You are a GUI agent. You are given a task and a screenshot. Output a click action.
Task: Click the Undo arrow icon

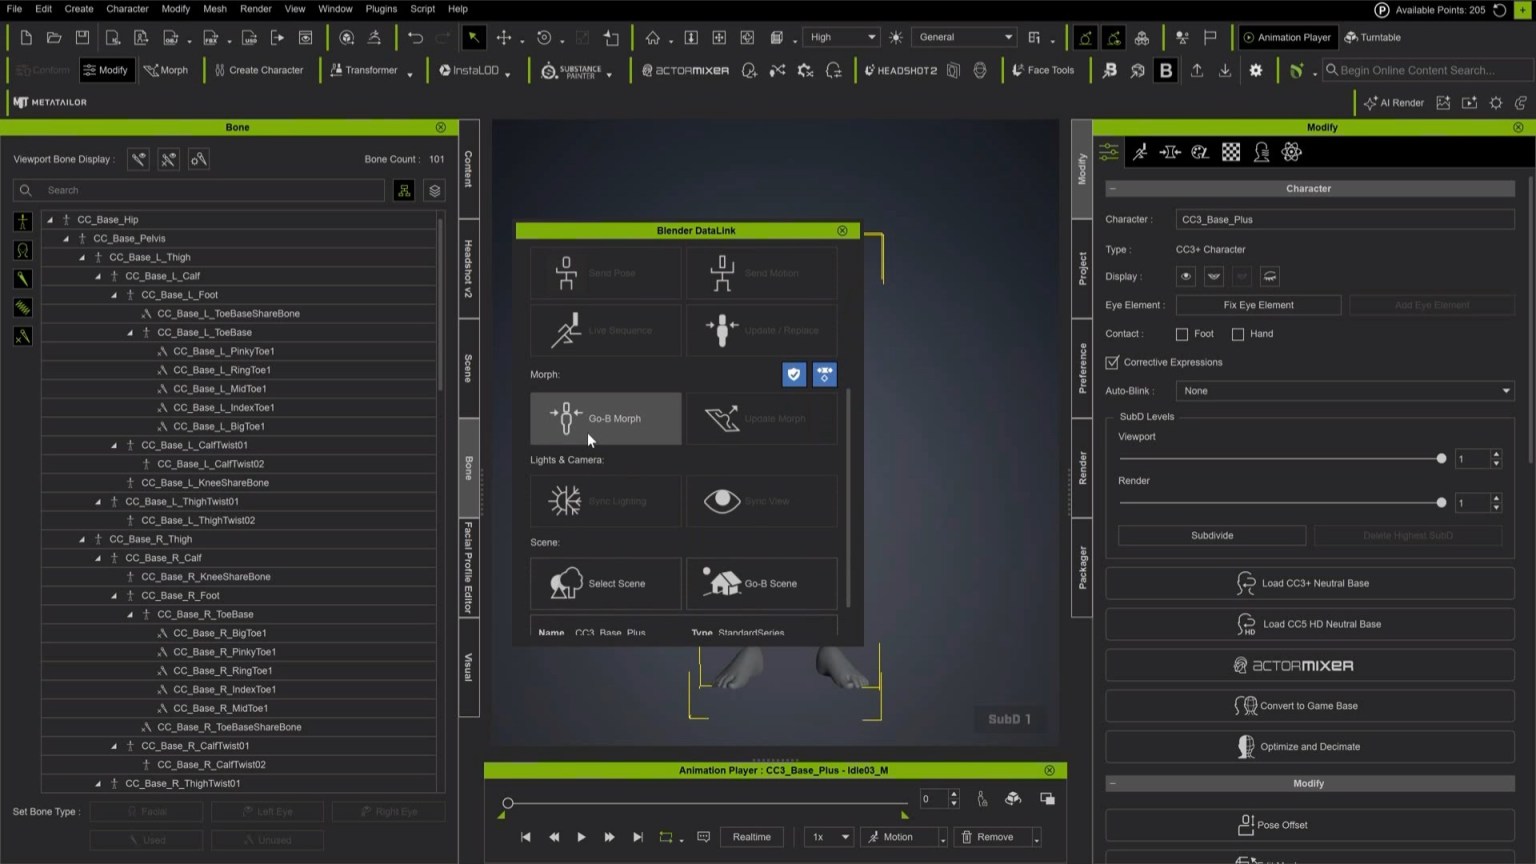(415, 37)
